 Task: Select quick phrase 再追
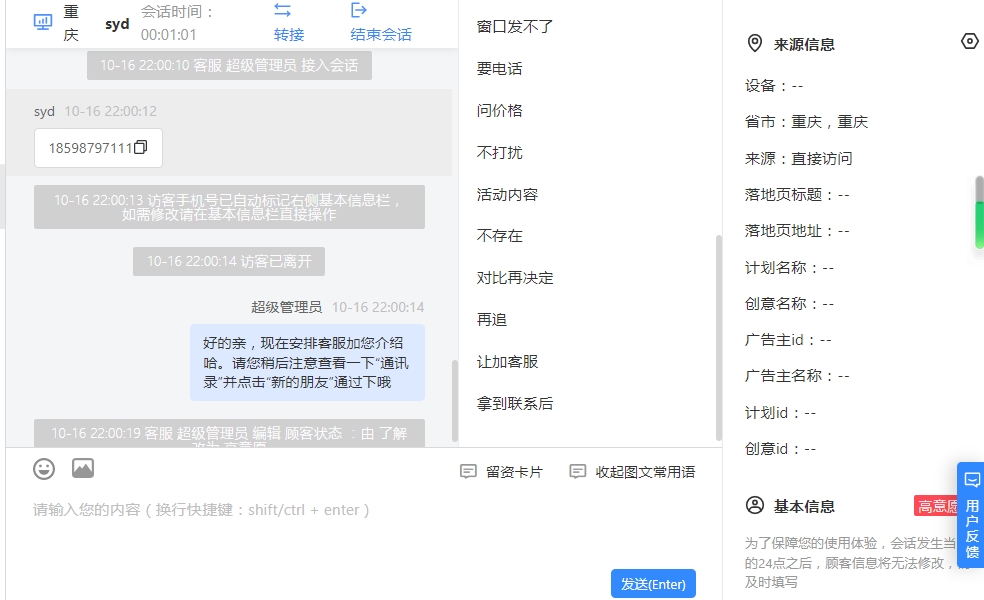(492, 319)
